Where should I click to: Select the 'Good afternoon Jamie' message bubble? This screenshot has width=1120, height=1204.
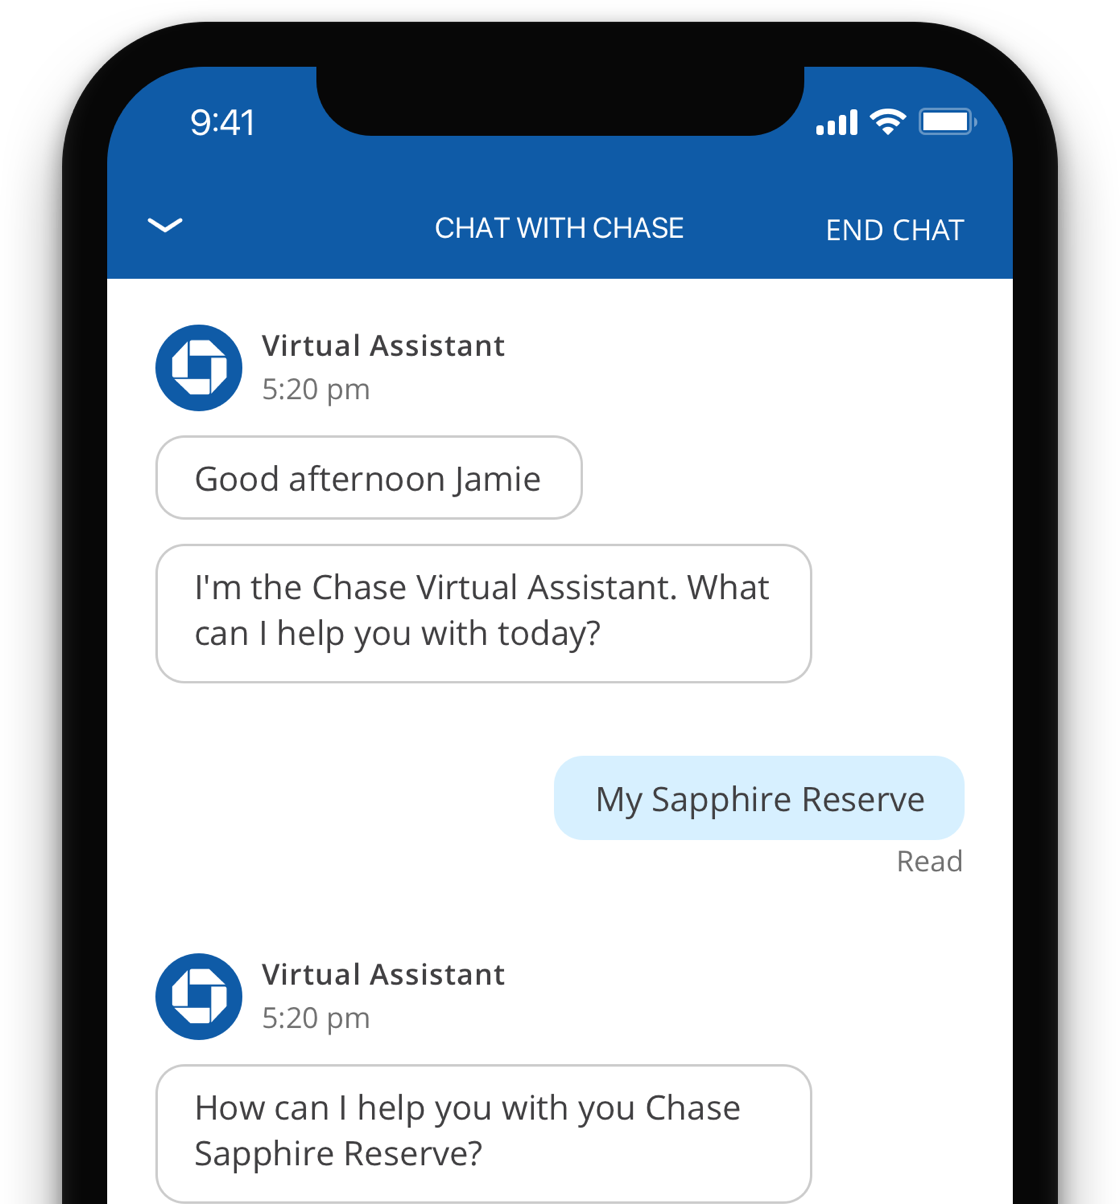tap(369, 478)
